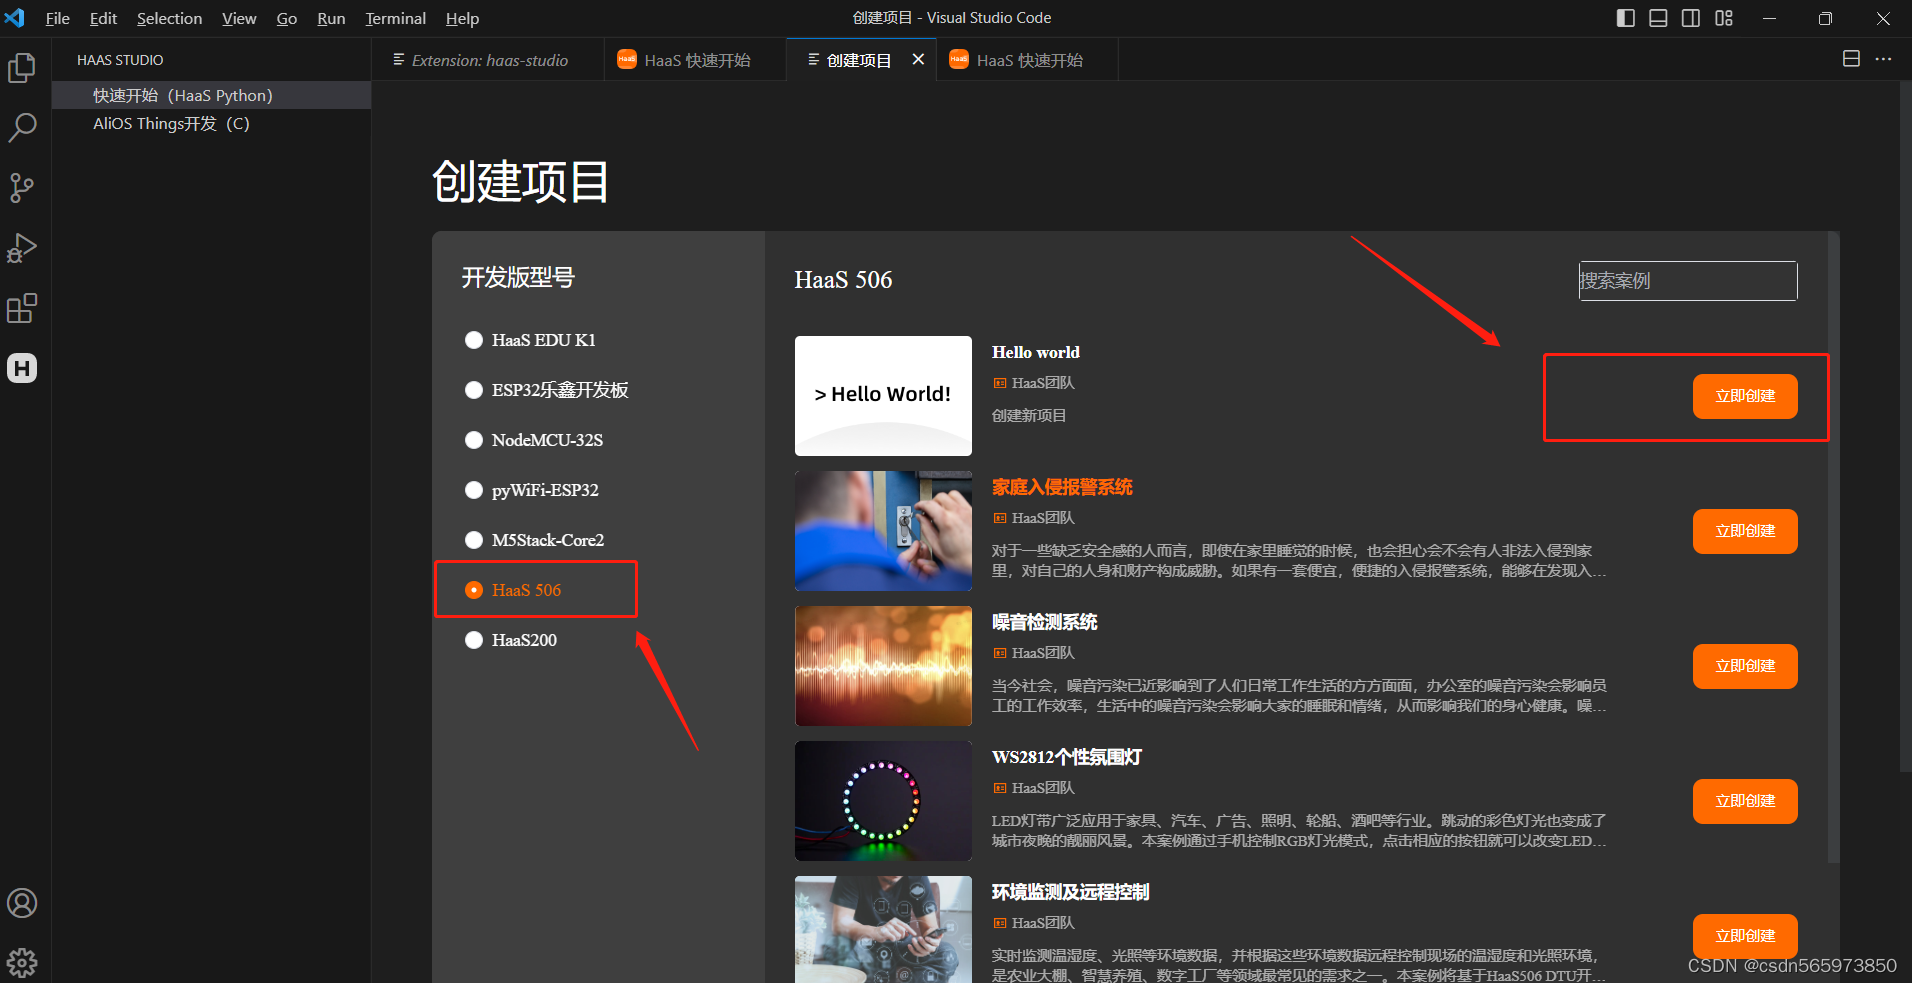The height and width of the screenshot is (983, 1913).
Task: Select M5Stack-Core2 radio option
Action: coord(474,540)
